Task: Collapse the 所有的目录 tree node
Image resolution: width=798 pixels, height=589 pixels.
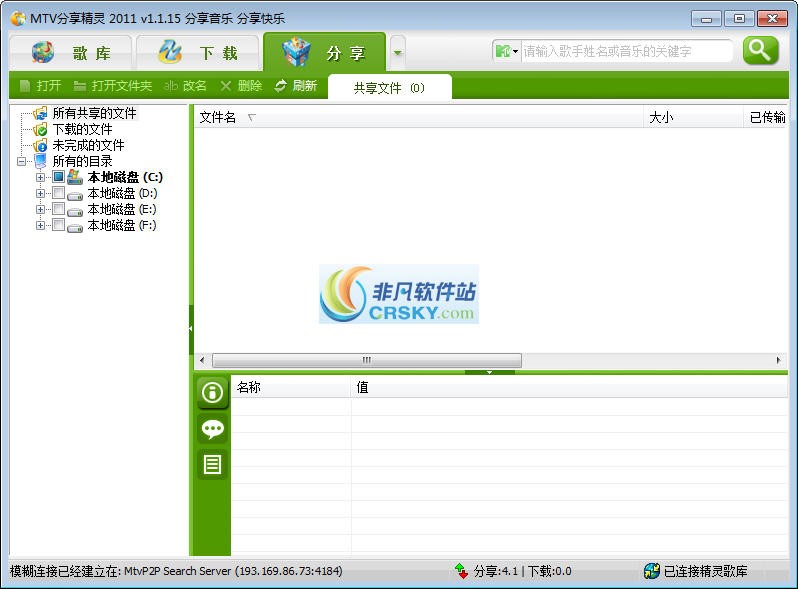Action: [22, 161]
